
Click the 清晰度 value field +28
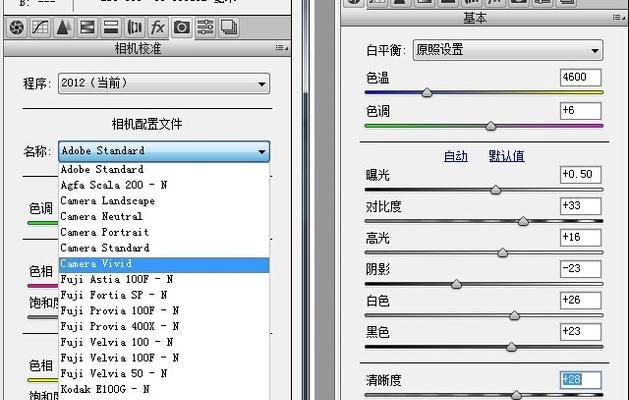[580, 380]
